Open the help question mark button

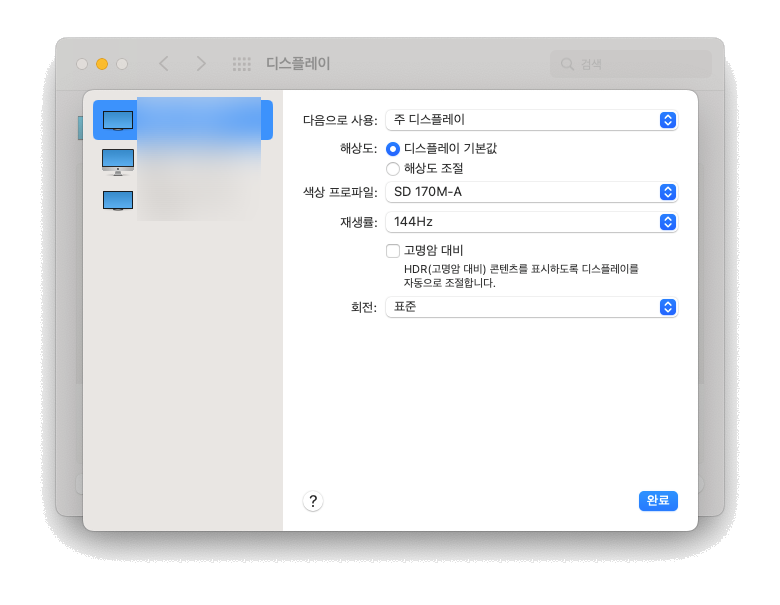pos(313,501)
